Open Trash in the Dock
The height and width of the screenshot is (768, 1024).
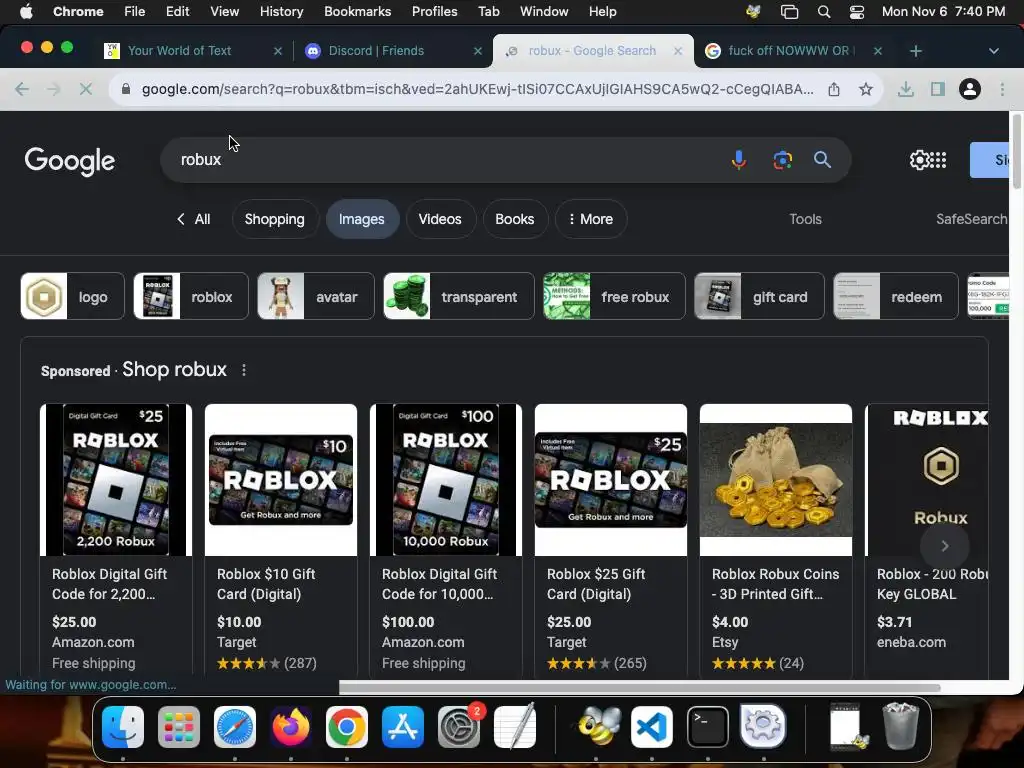click(x=901, y=726)
